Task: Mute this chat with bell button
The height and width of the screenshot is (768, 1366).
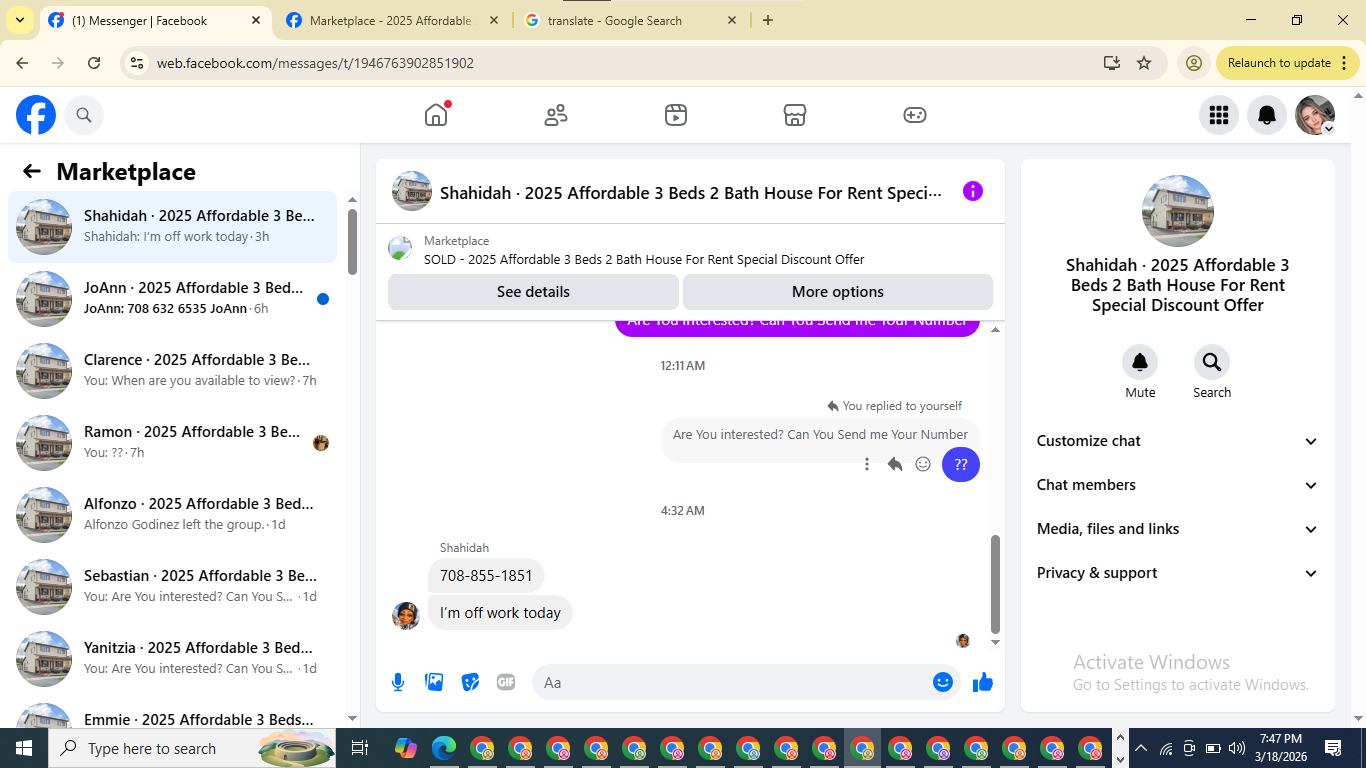Action: [x=1140, y=362]
